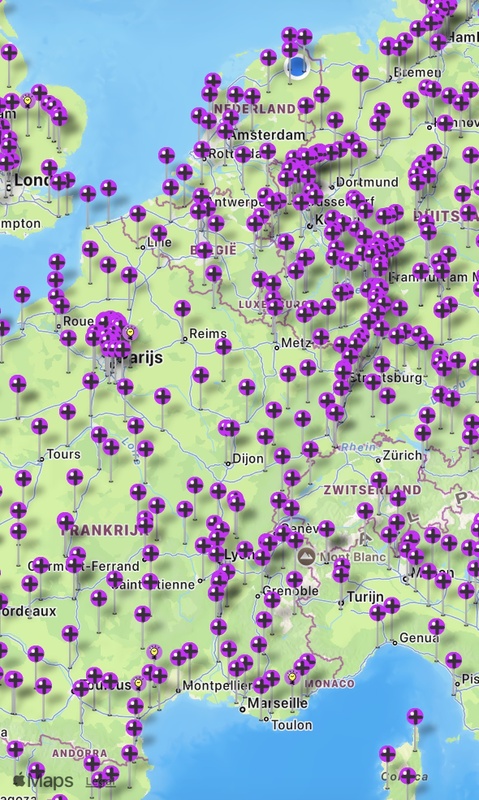Viewport: 479px width, 800px height.
Task: Tap the Dijon city label
Action: point(248,458)
